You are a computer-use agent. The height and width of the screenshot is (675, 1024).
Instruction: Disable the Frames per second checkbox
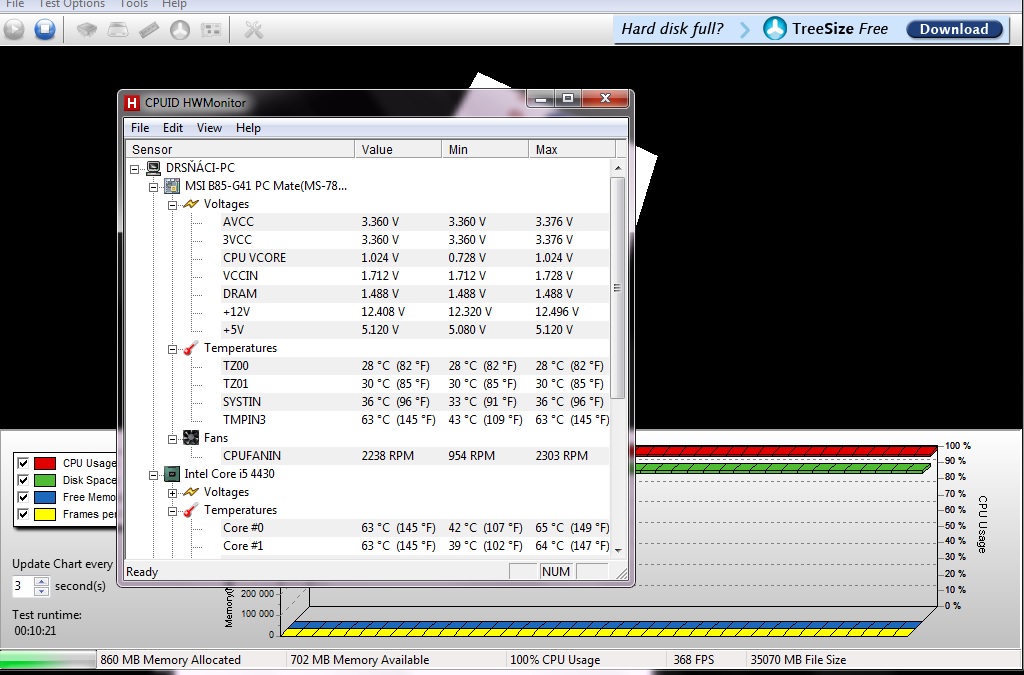tap(24, 514)
